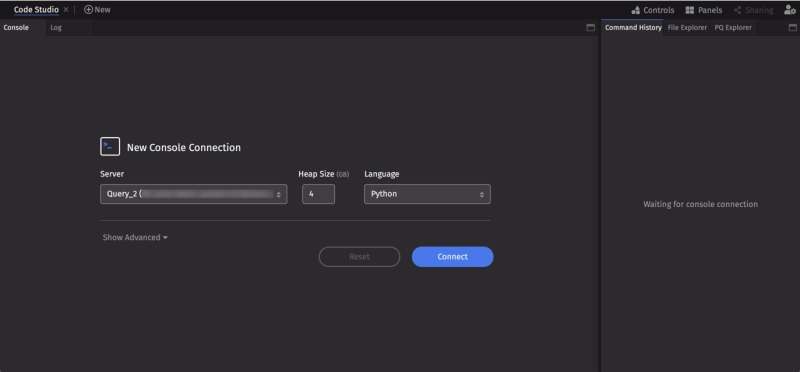Switch to the Log tab
The width and height of the screenshot is (800, 372).
(56, 28)
